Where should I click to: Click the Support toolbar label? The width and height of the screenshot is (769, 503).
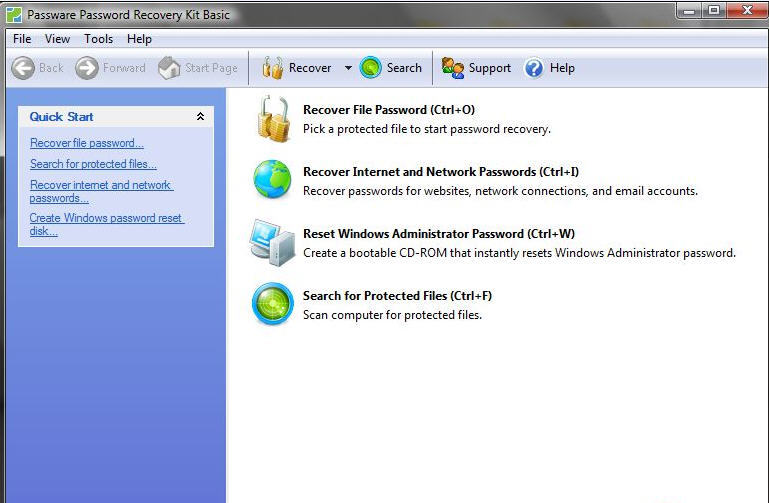[489, 68]
